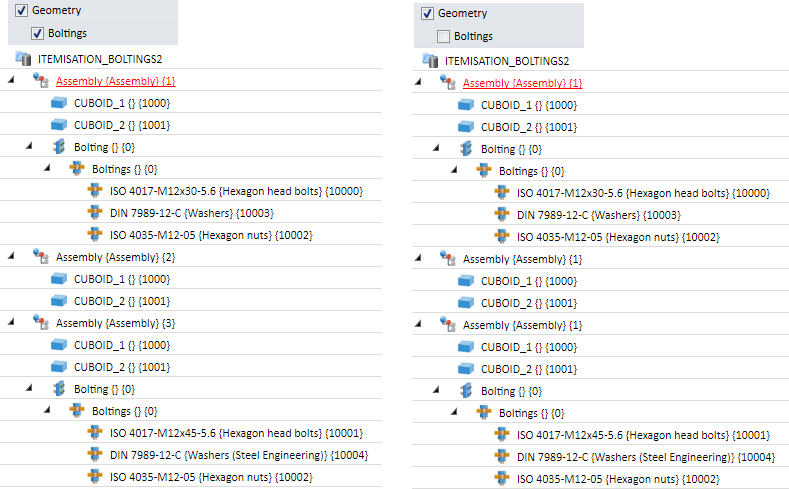Image resolution: width=789 pixels, height=489 pixels.
Task: Collapse Bolting node under Assembly {3}
Action: pos(29,387)
